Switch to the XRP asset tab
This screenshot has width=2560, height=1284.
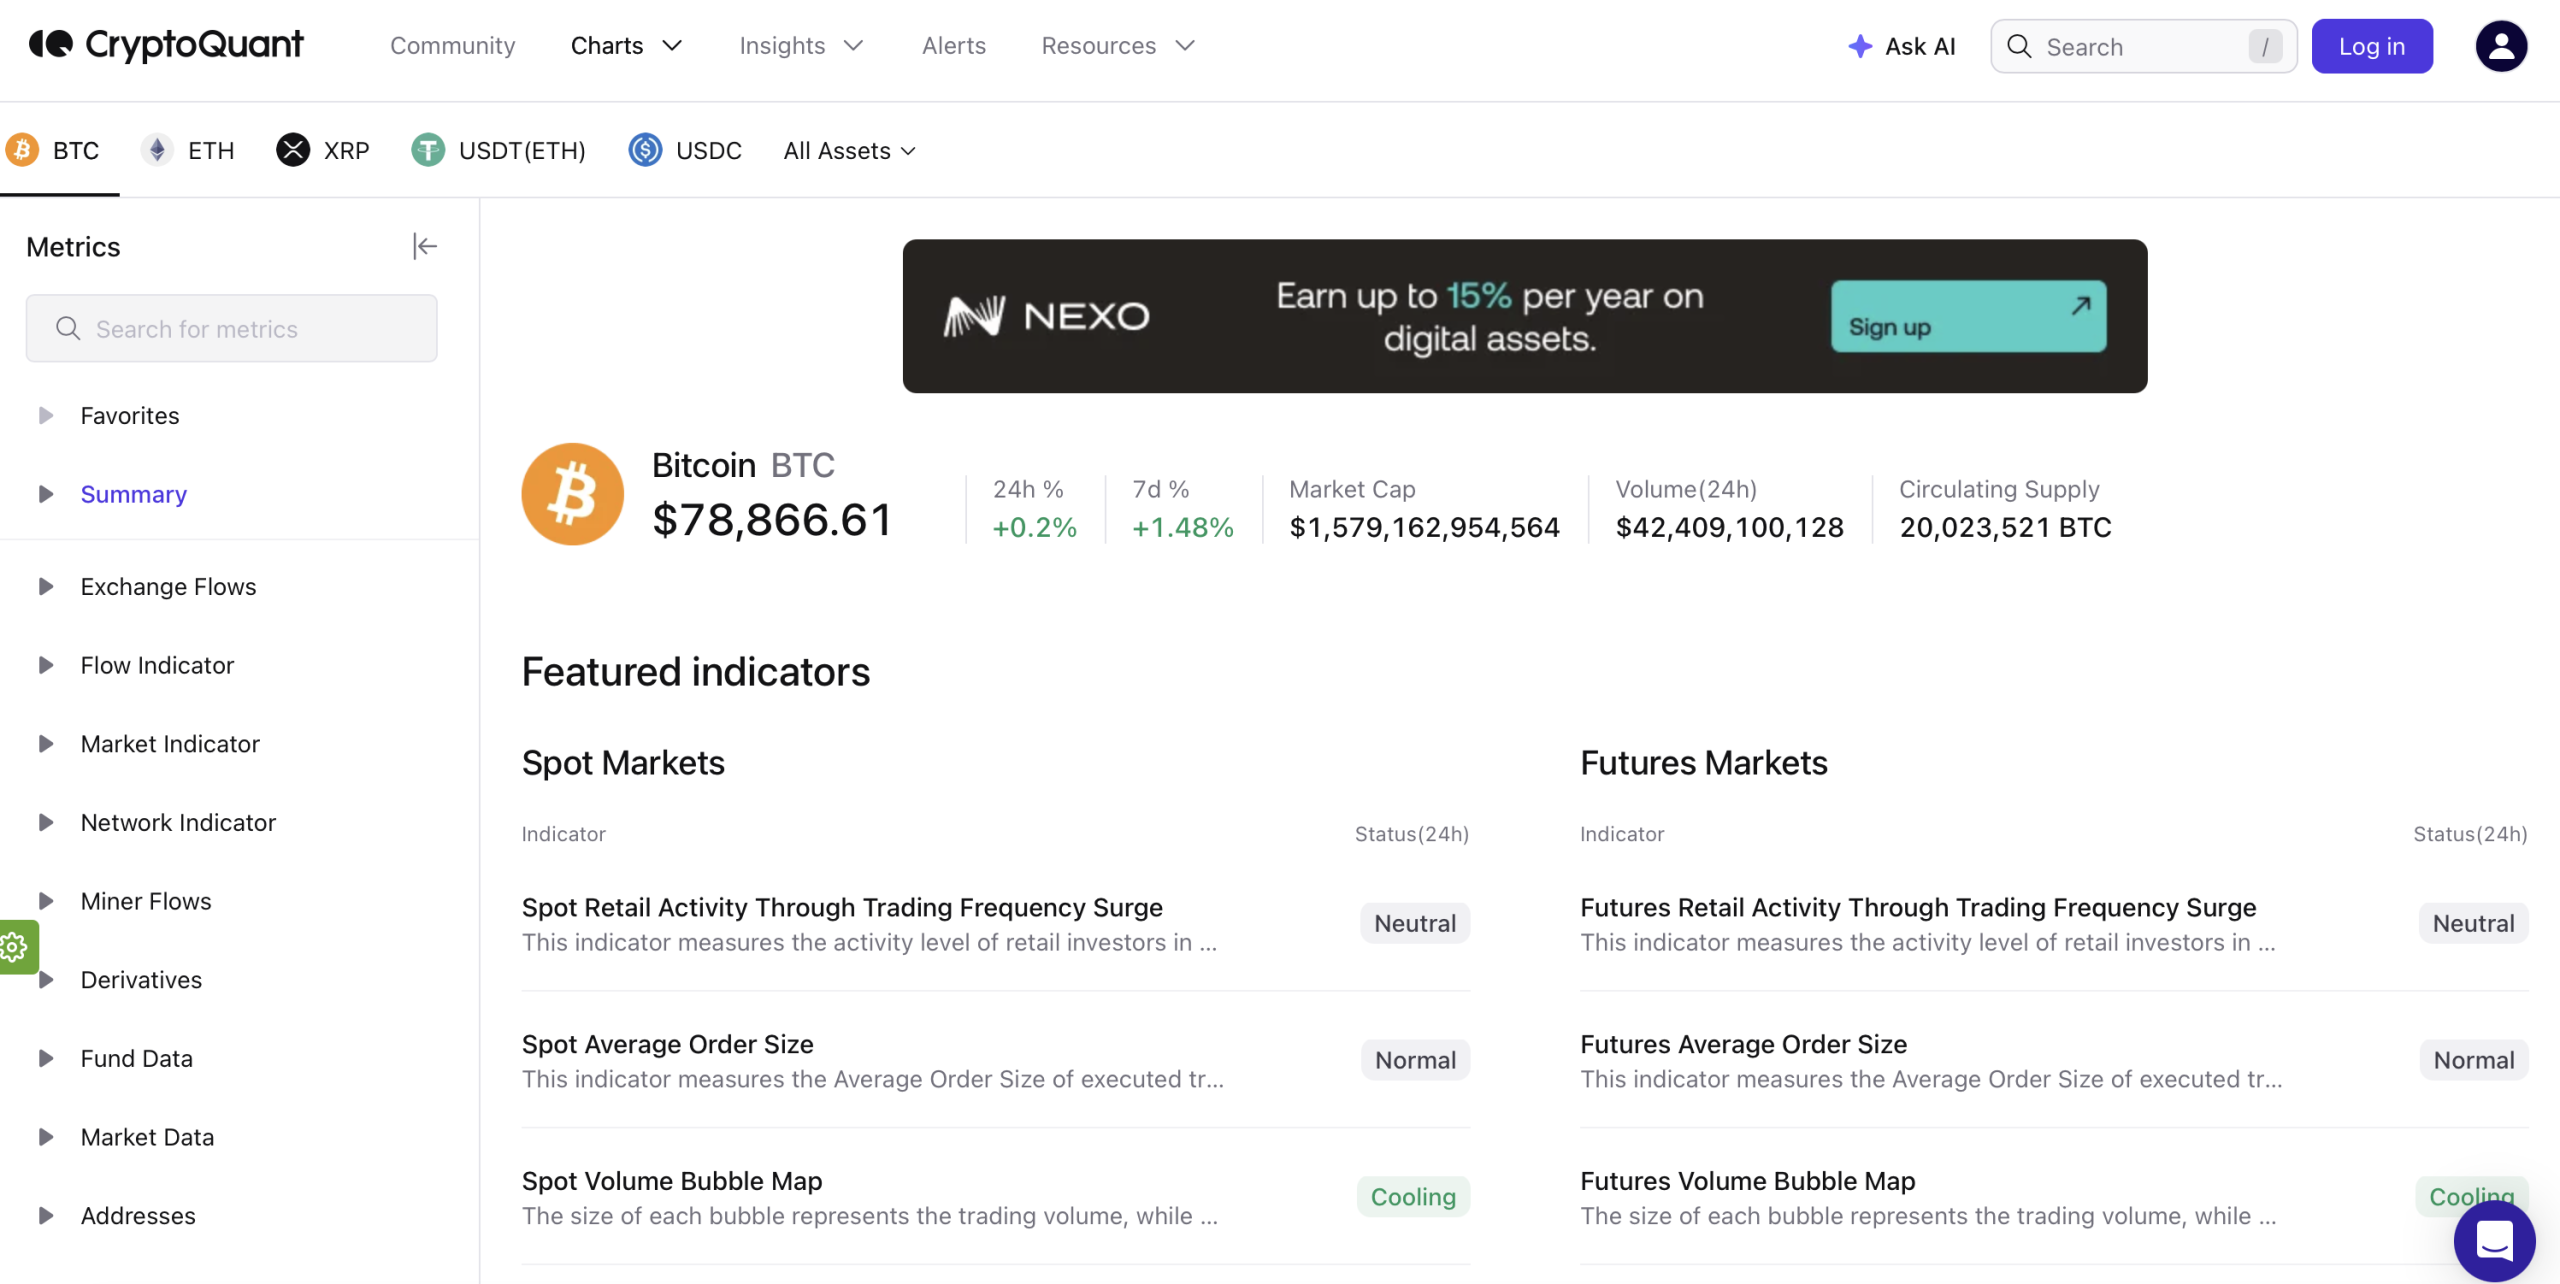(x=323, y=150)
